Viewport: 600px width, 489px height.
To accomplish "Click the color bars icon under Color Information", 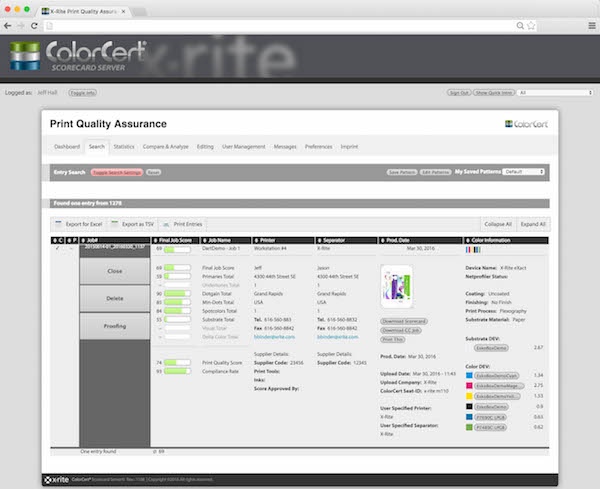I will click(473, 250).
